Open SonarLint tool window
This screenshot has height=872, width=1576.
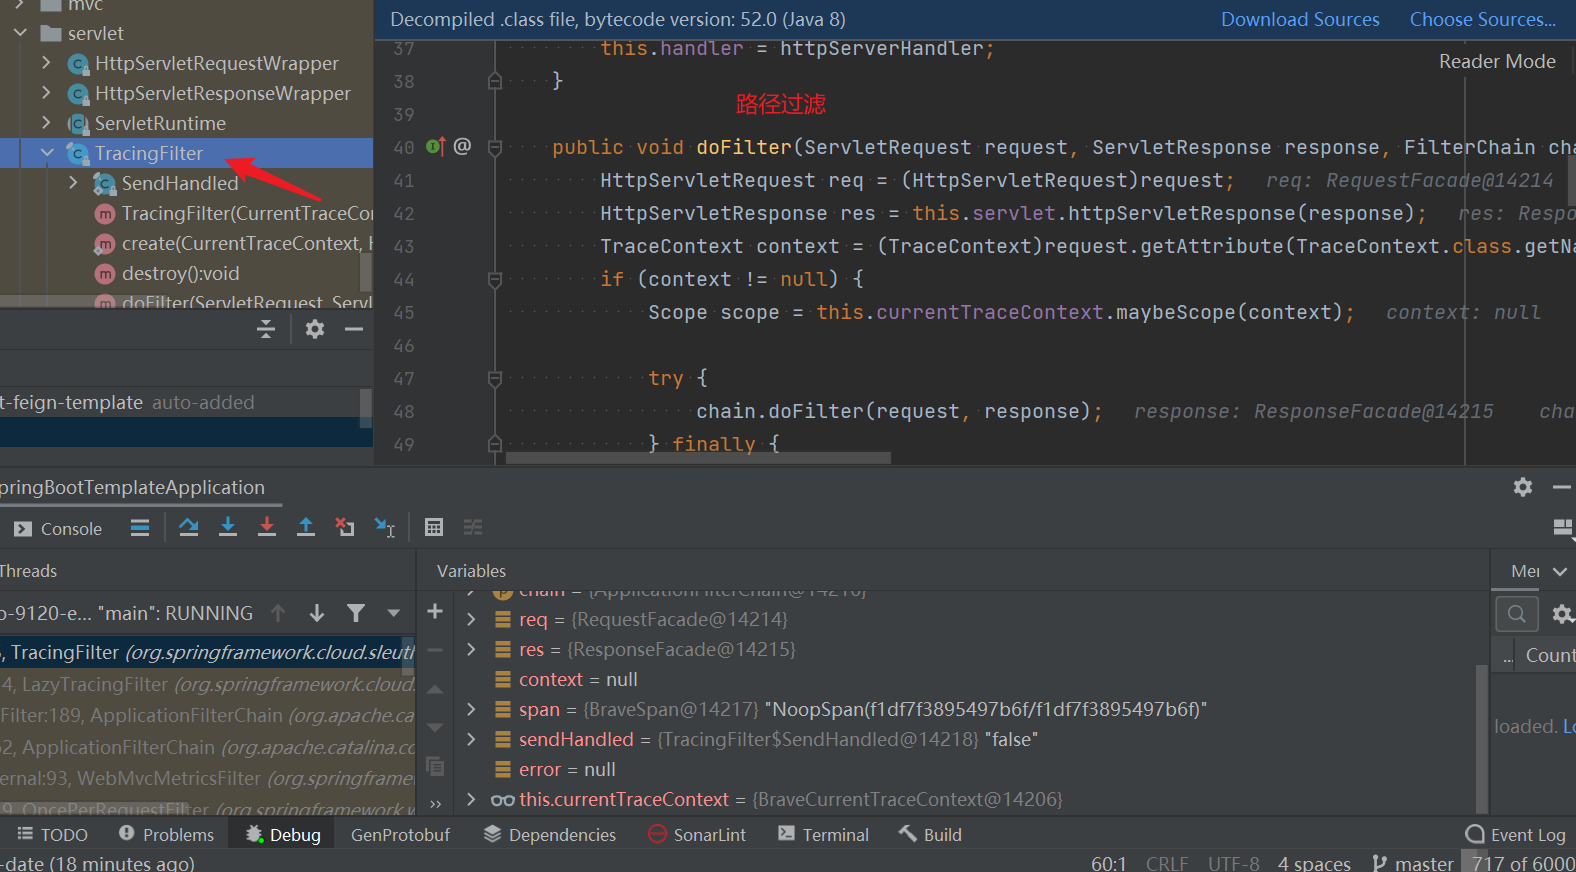(696, 835)
